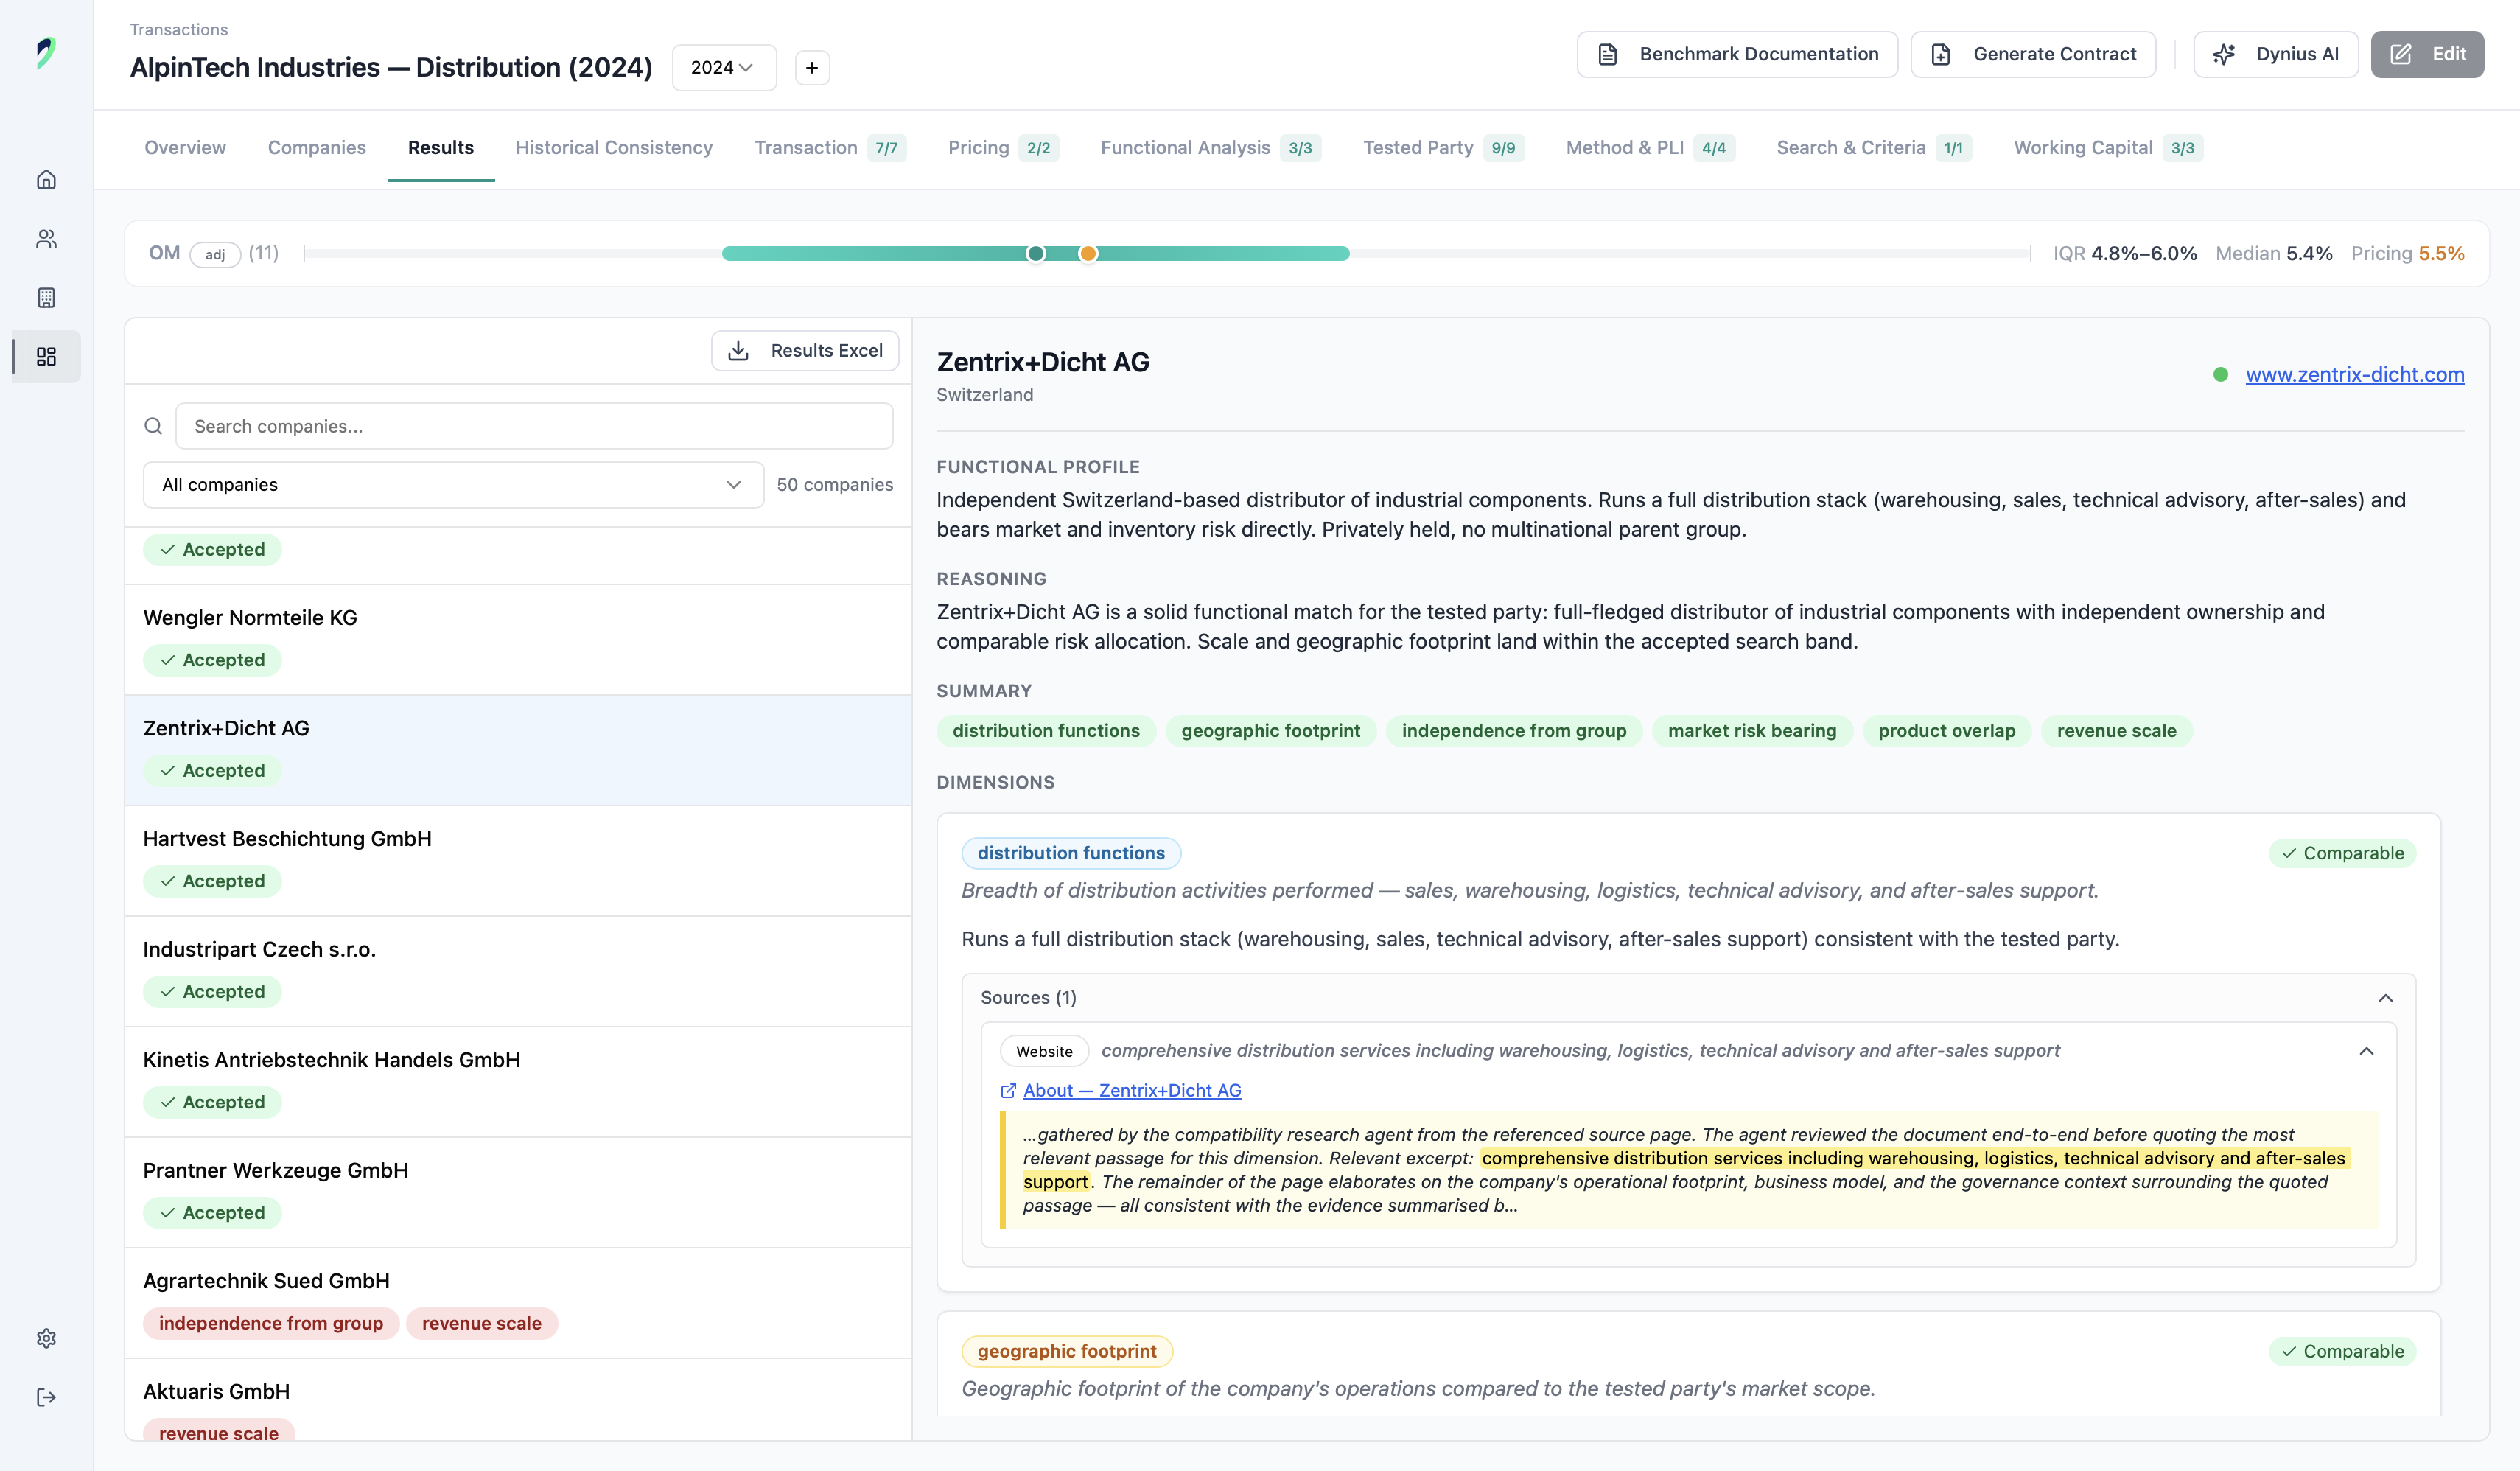The image size is (2520, 1471).
Task: Open the Tested Party tab
Action: [1443, 148]
